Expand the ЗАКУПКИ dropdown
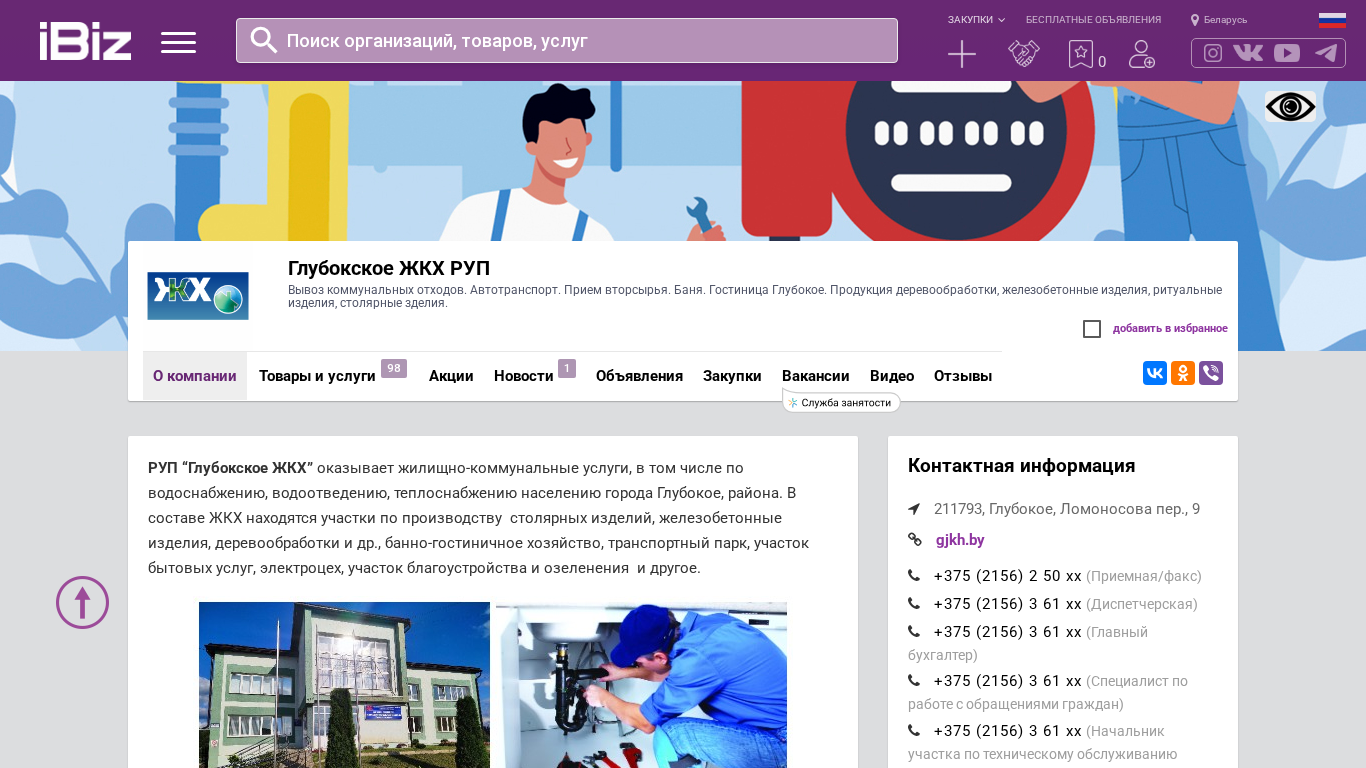Viewport: 1366px width, 768px height. 976,20
